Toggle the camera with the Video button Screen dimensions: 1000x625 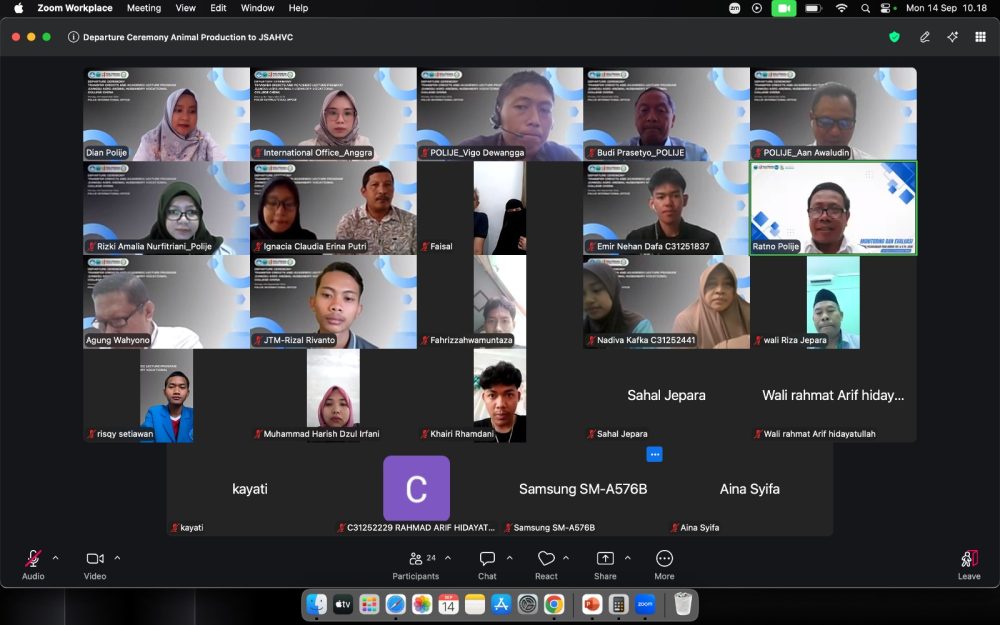point(95,565)
